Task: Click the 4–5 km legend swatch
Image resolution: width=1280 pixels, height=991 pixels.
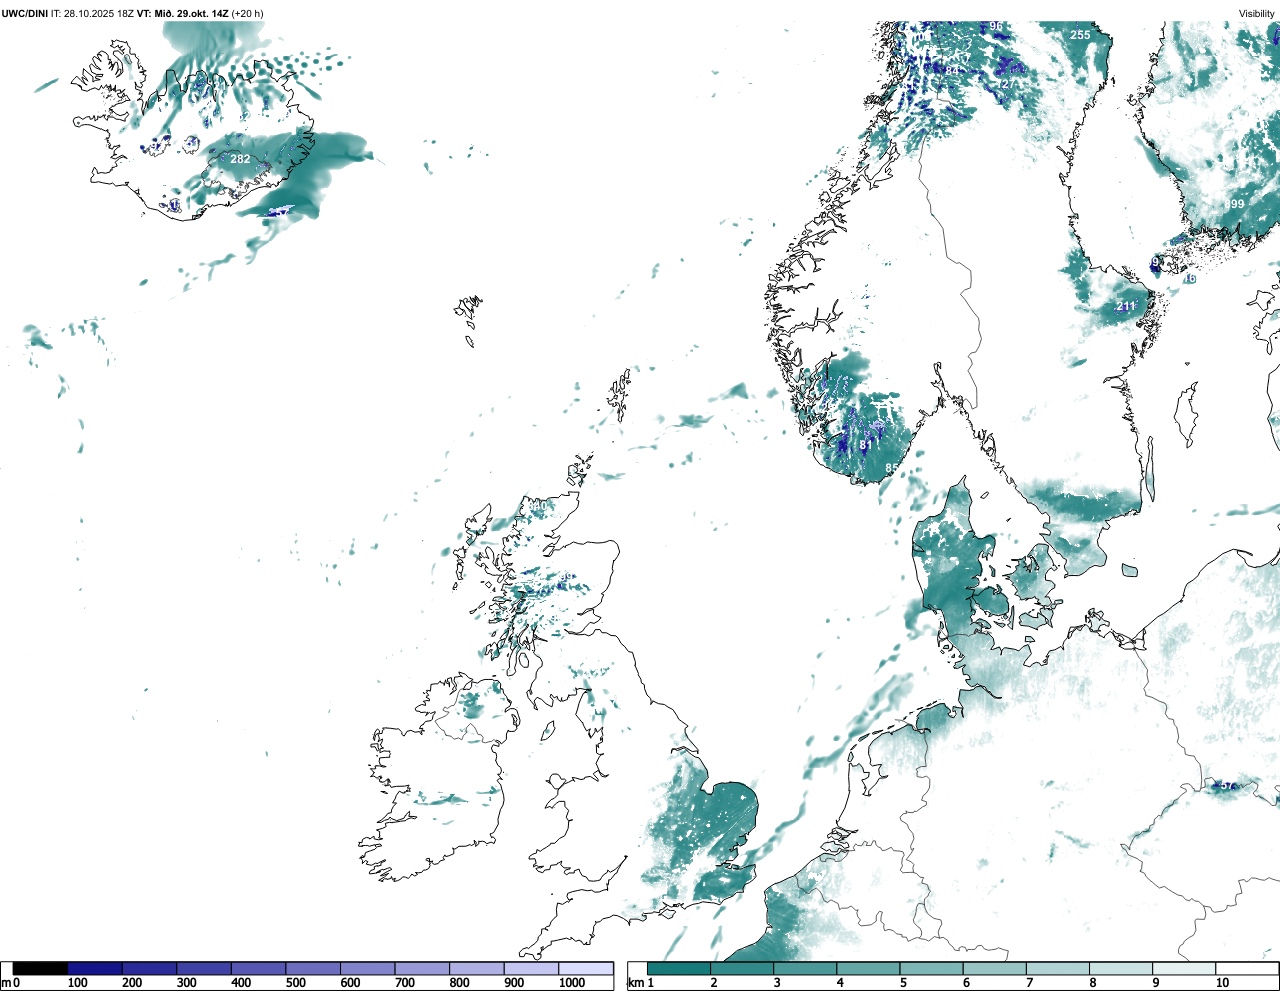Action: (868, 968)
